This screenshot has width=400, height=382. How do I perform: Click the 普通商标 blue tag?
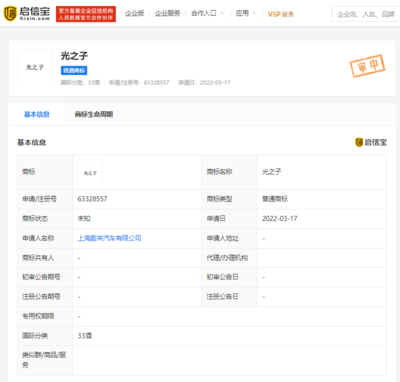click(x=74, y=70)
